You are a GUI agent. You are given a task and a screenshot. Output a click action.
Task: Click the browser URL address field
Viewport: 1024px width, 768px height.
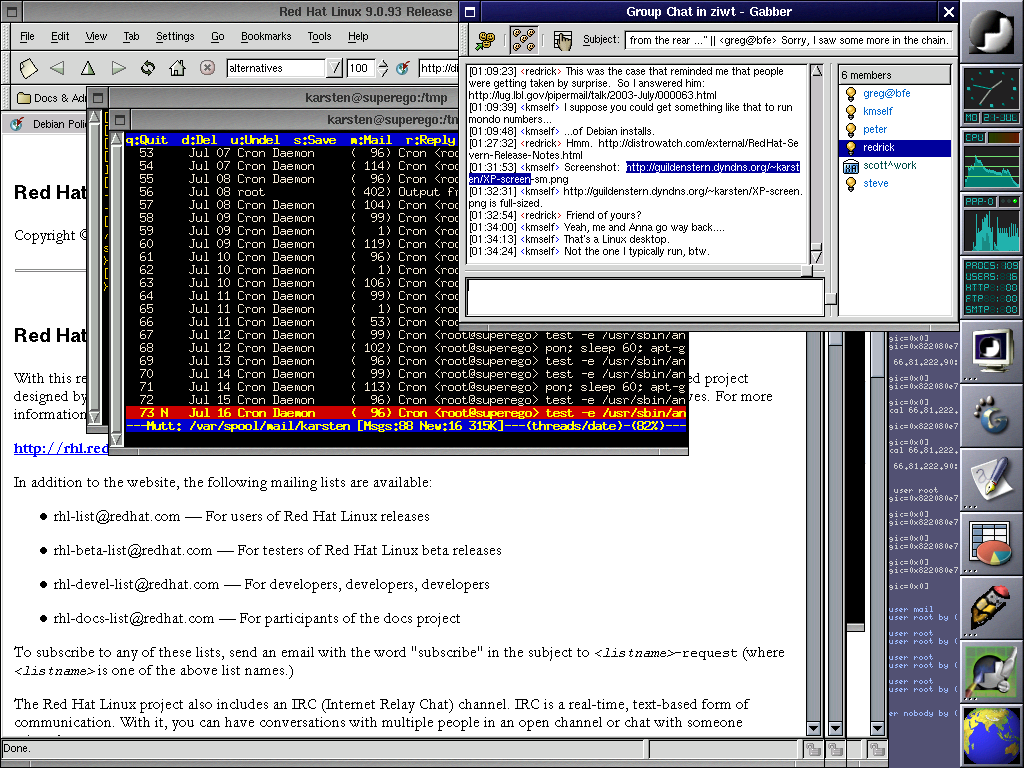coord(438,68)
